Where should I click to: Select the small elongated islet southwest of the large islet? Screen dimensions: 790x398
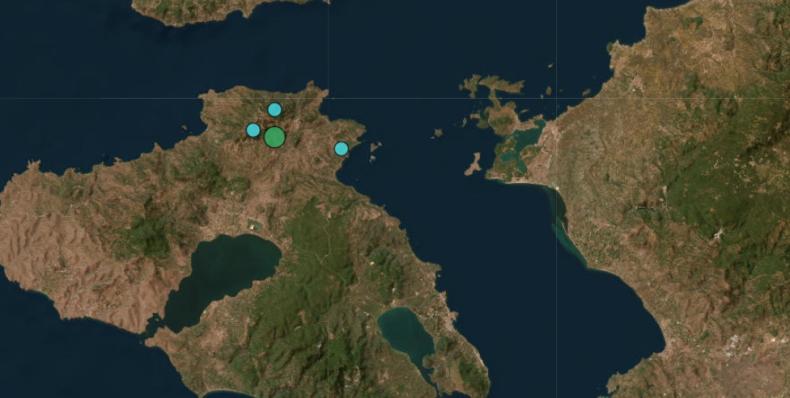coord(473,164)
